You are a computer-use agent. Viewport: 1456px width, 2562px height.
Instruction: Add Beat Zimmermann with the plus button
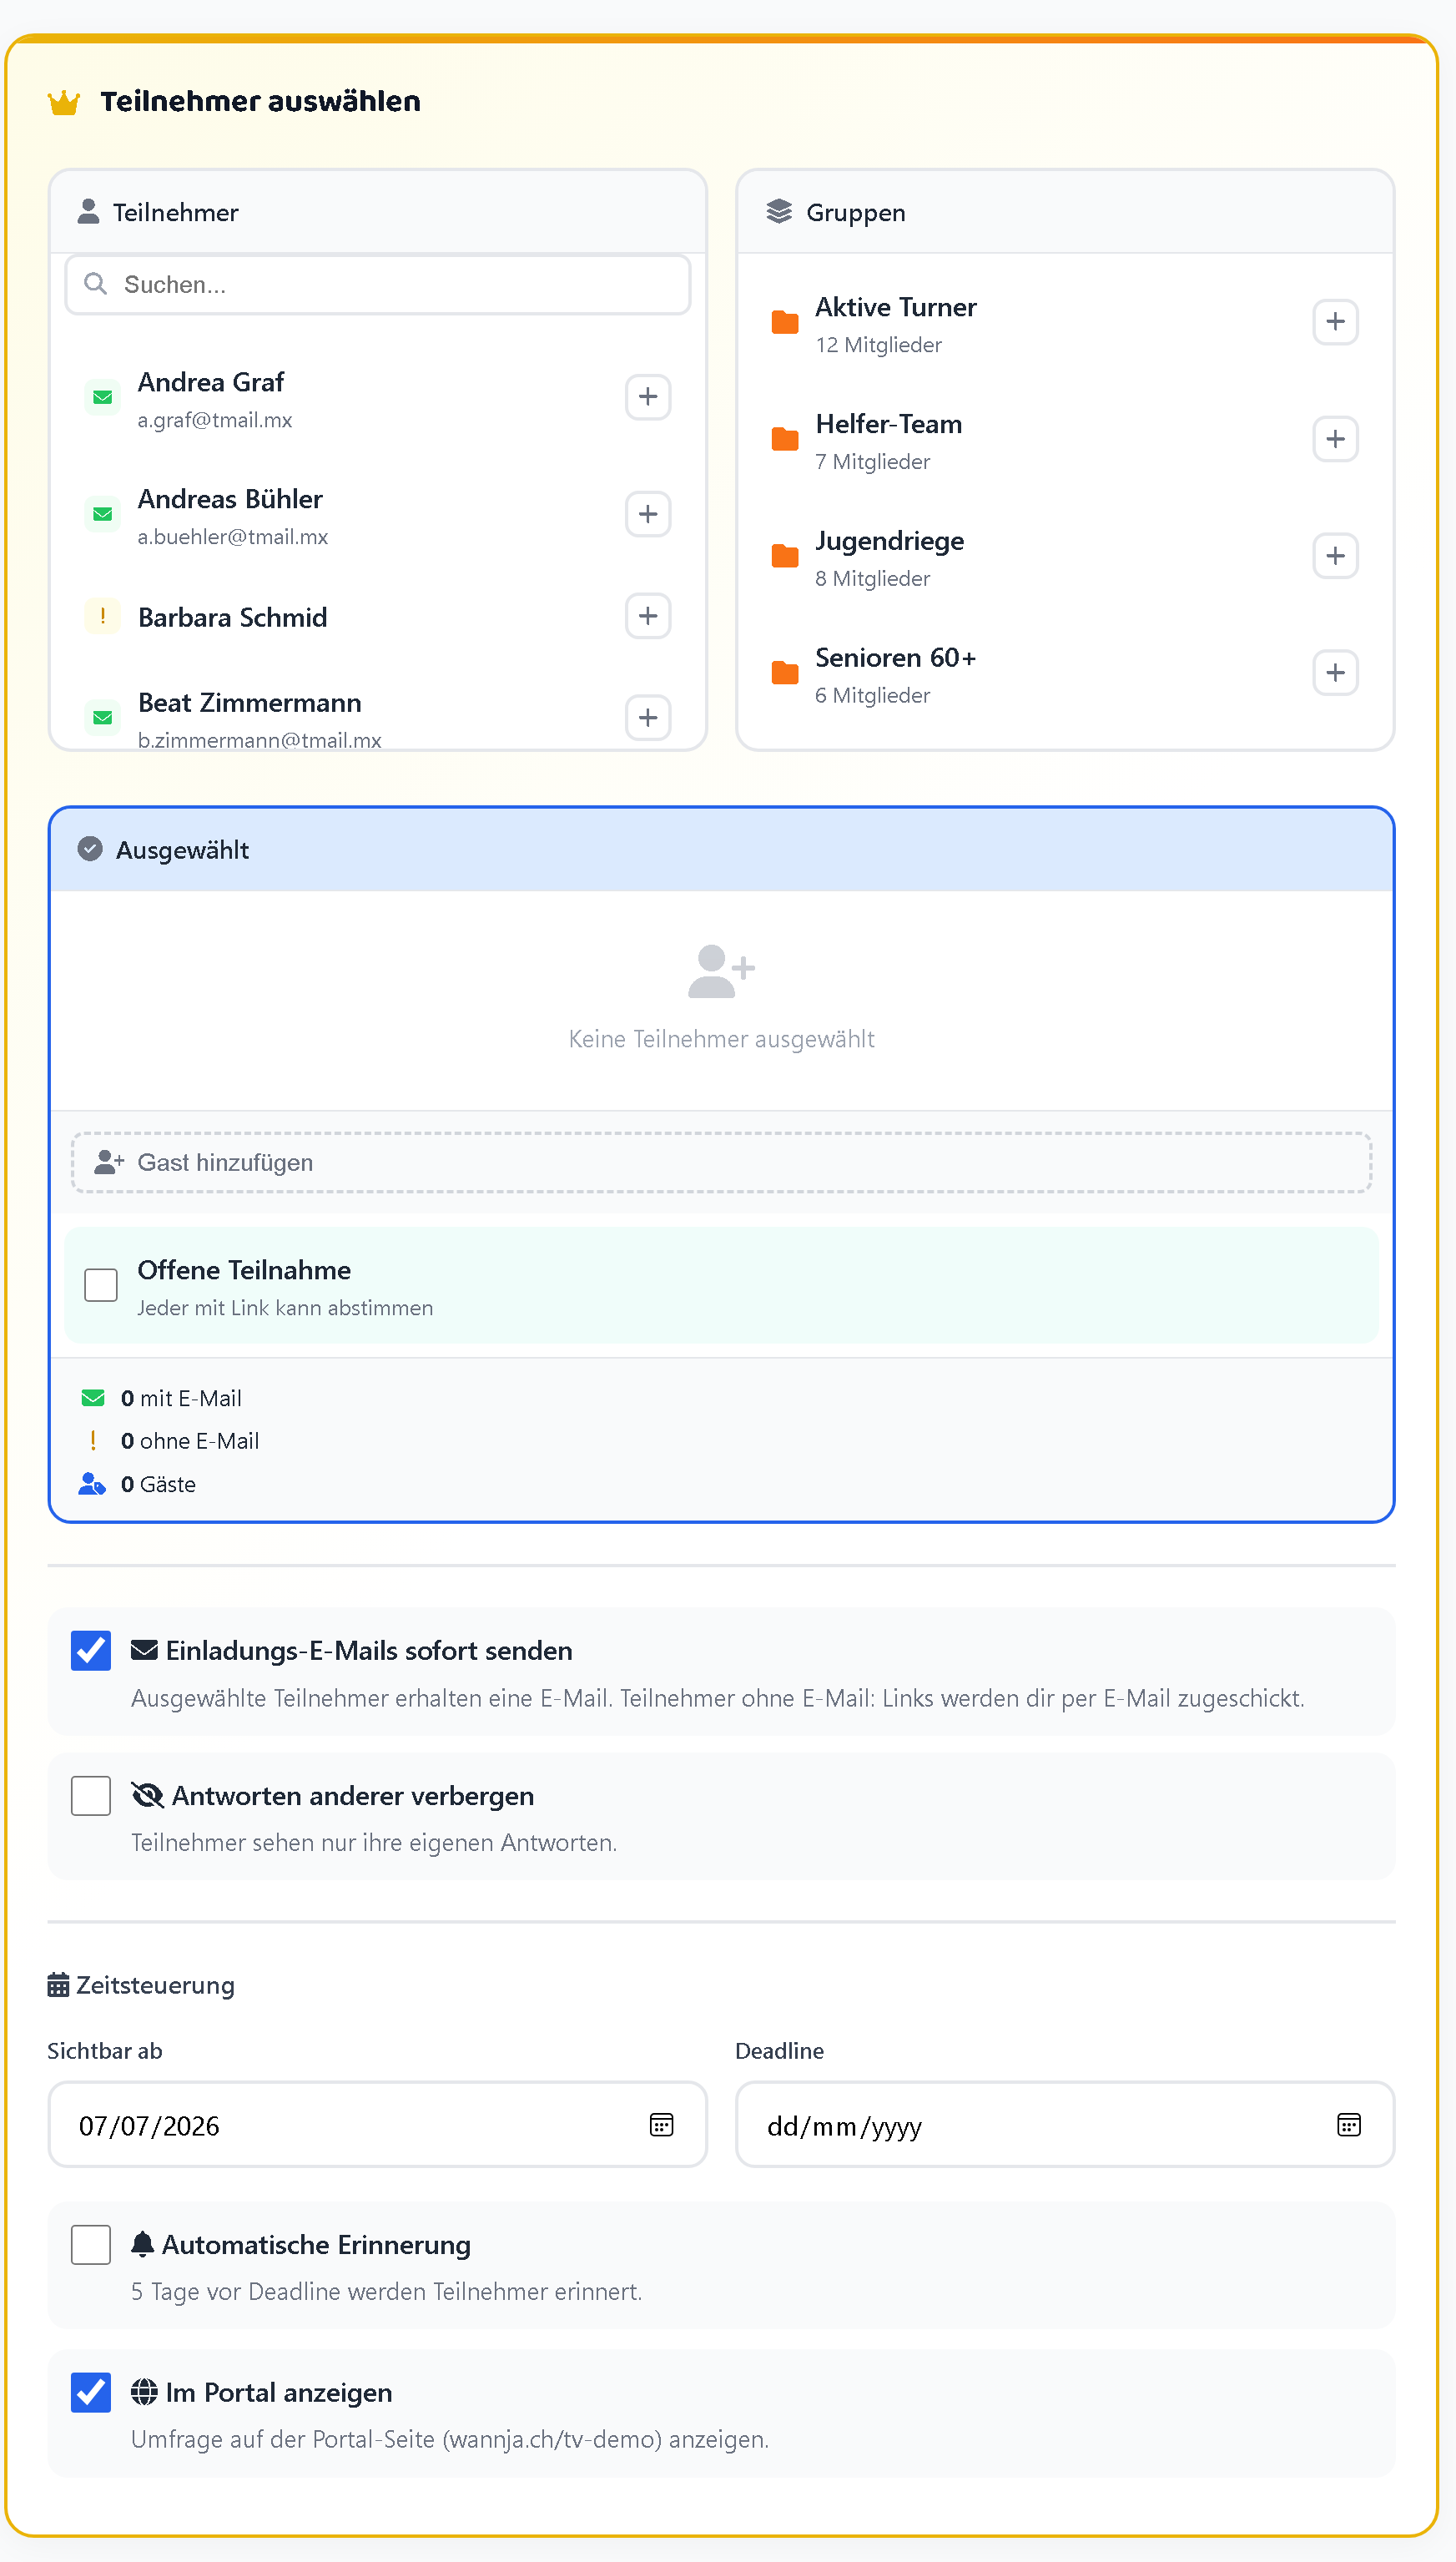[648, 718]
